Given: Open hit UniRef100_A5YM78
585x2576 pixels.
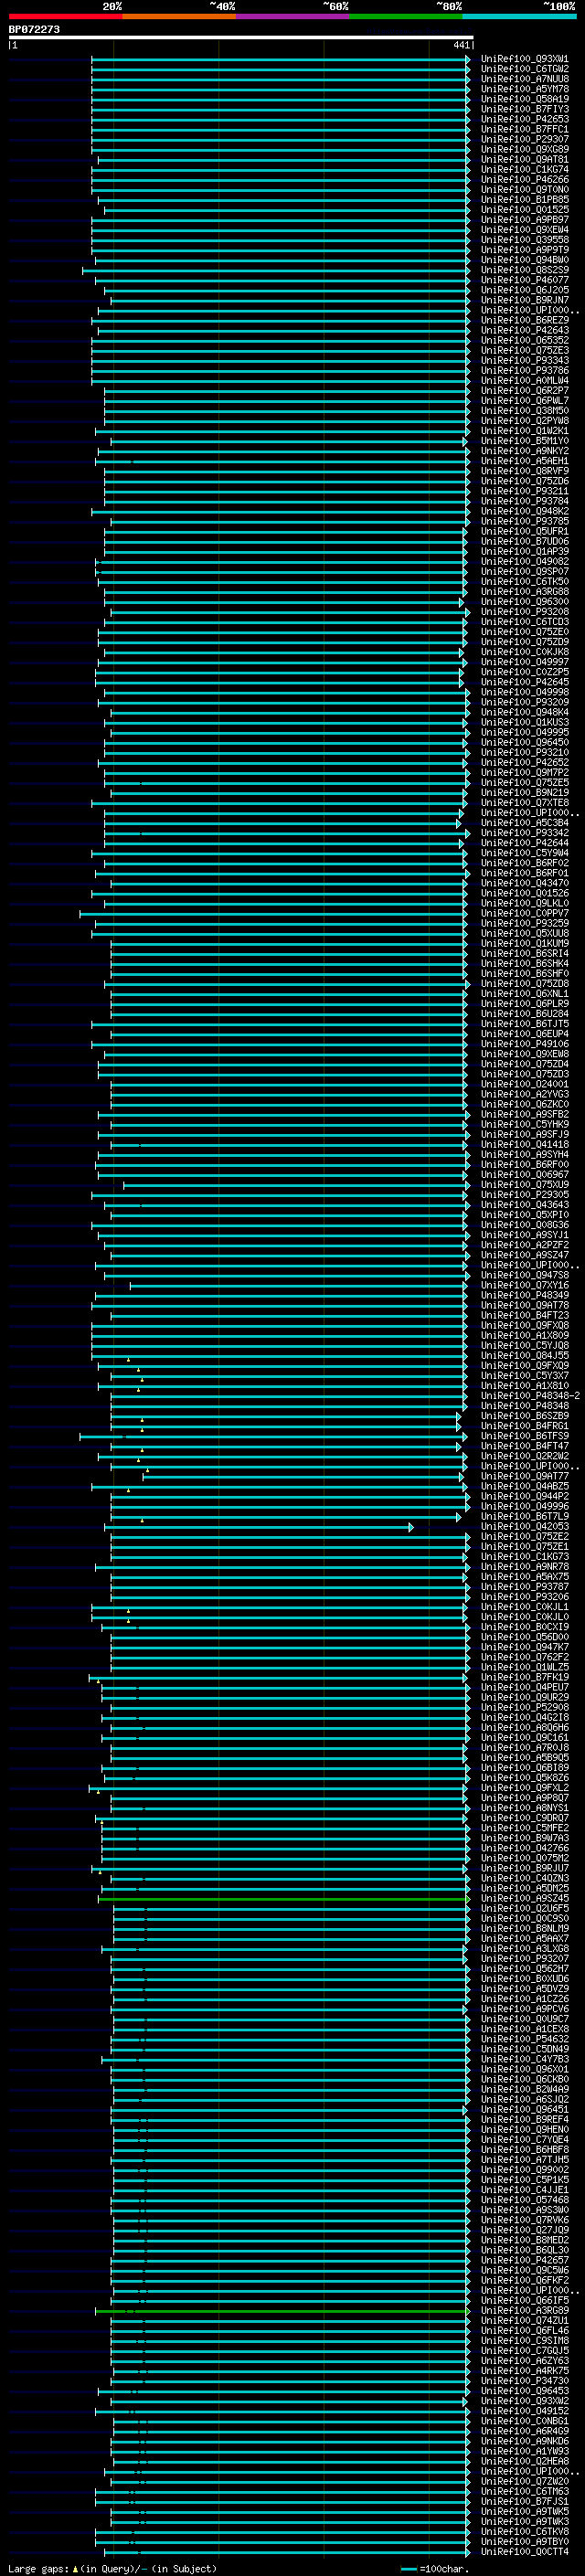Looking at the screenshot, I should pyautogui.click(x=525, y=89).
